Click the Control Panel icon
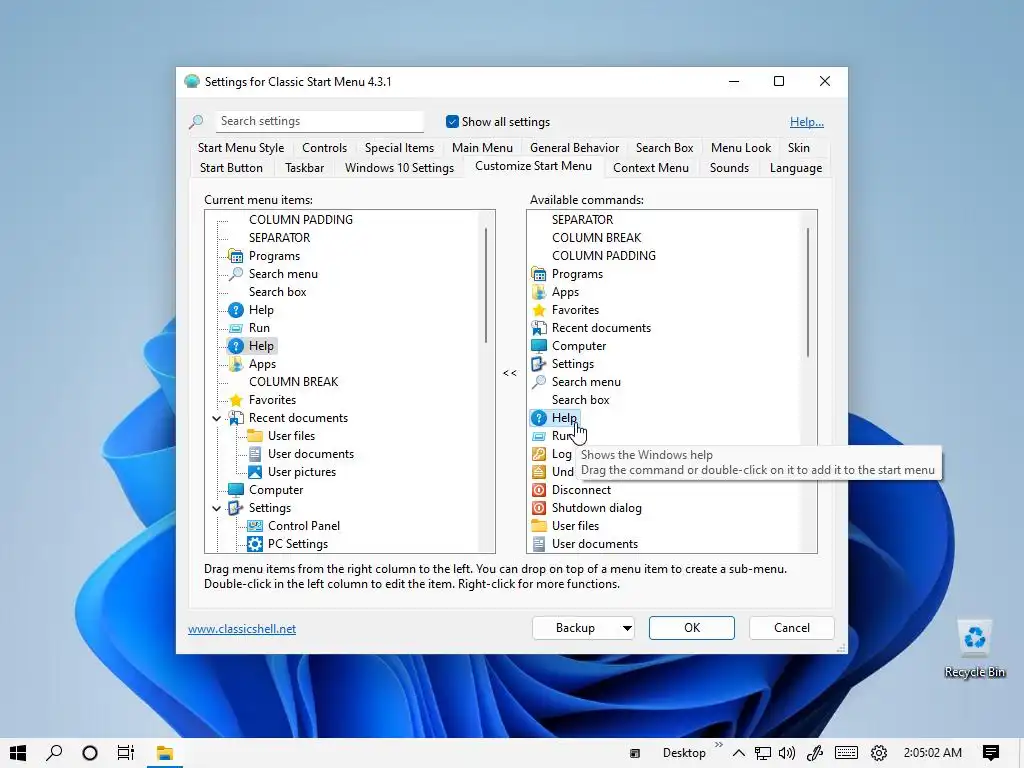 tap(255, 526)
